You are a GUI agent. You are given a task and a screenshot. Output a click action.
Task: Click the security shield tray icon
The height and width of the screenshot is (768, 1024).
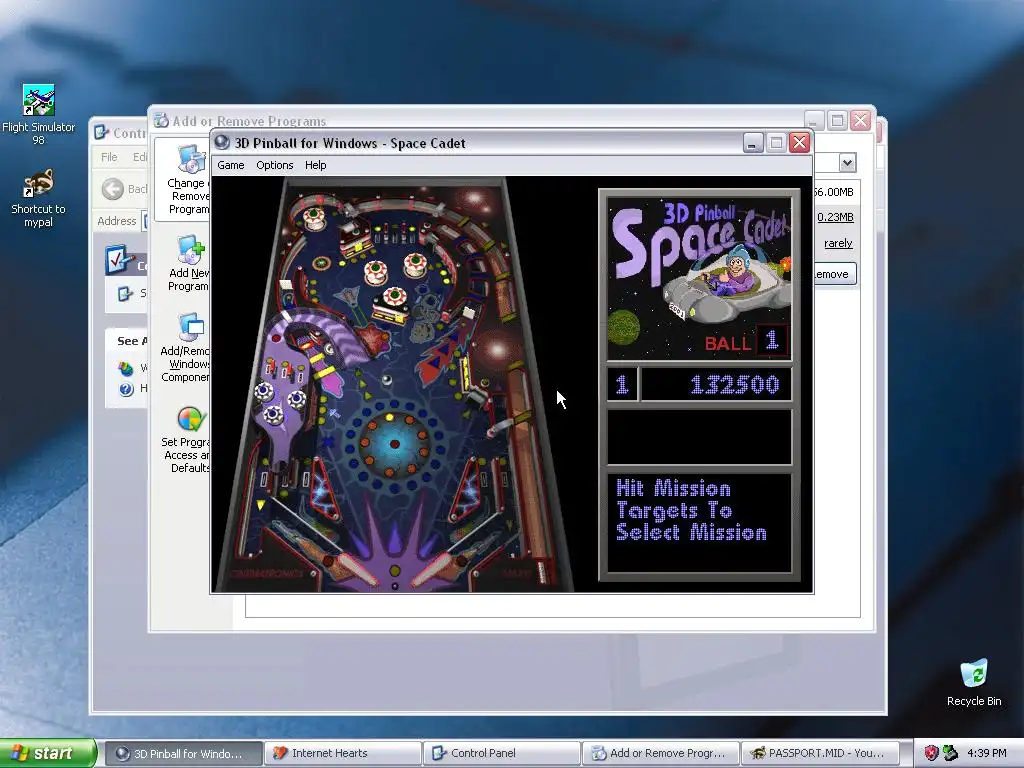(931, 753)
